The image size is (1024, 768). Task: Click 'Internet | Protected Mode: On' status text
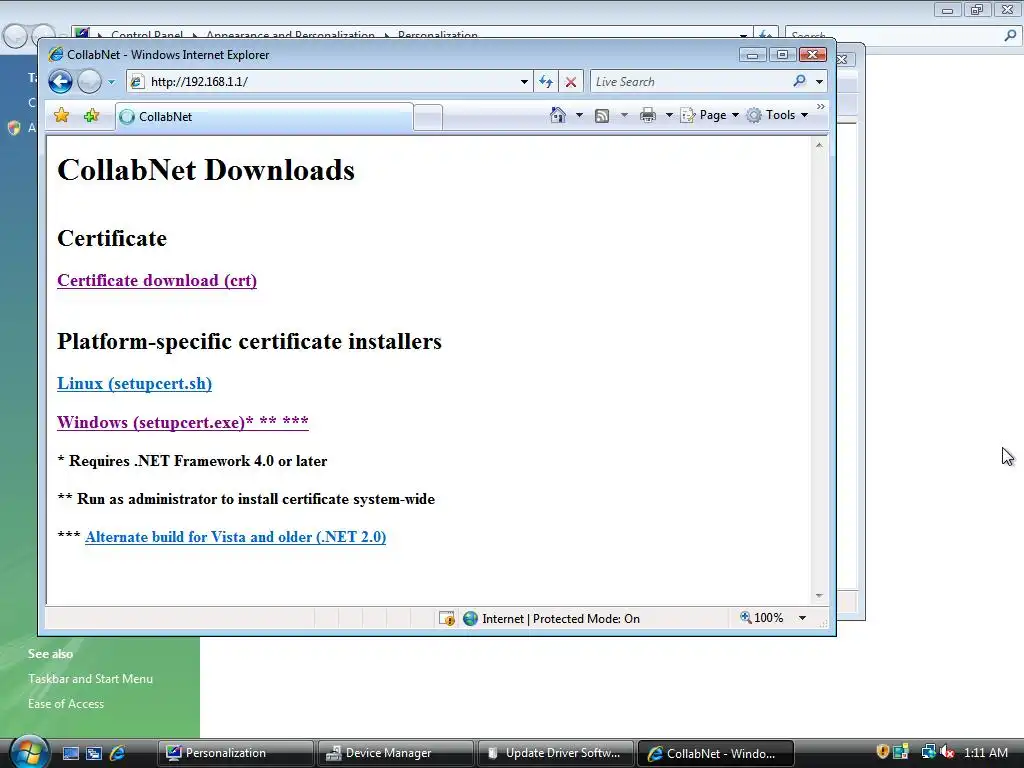tap(561, 618)
